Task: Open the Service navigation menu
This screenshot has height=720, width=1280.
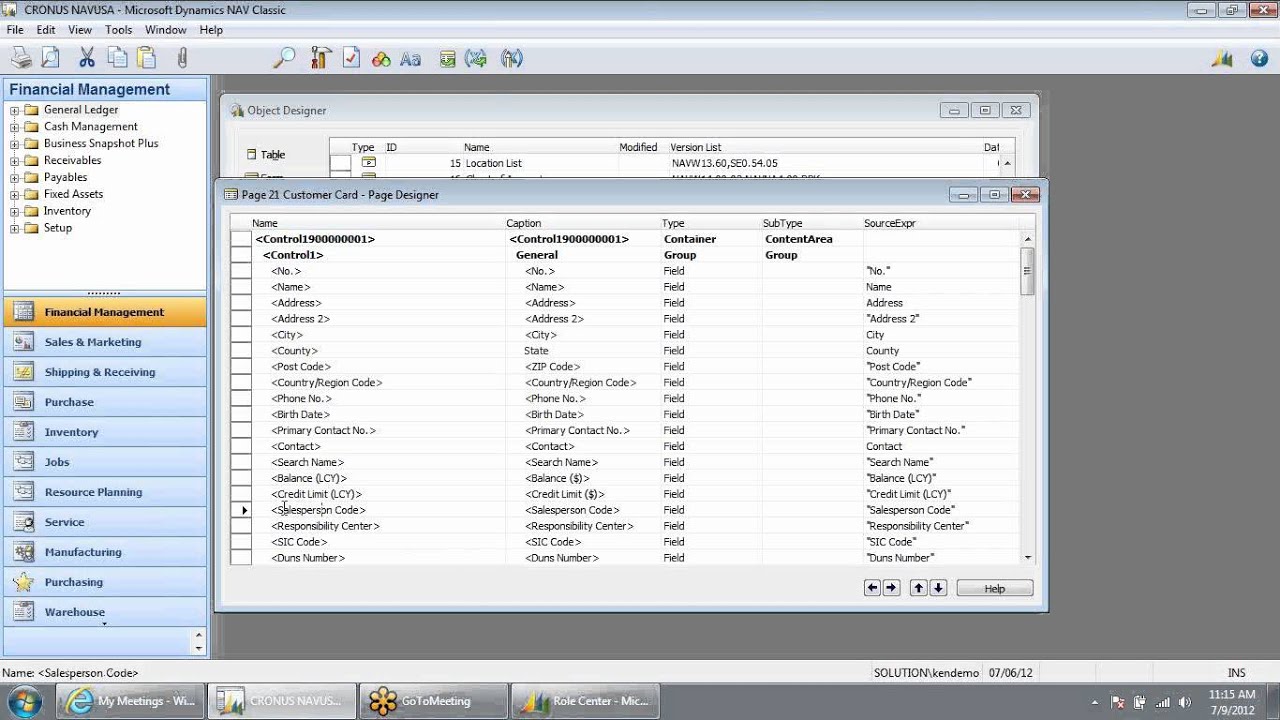Action: (x=105, y=522)
